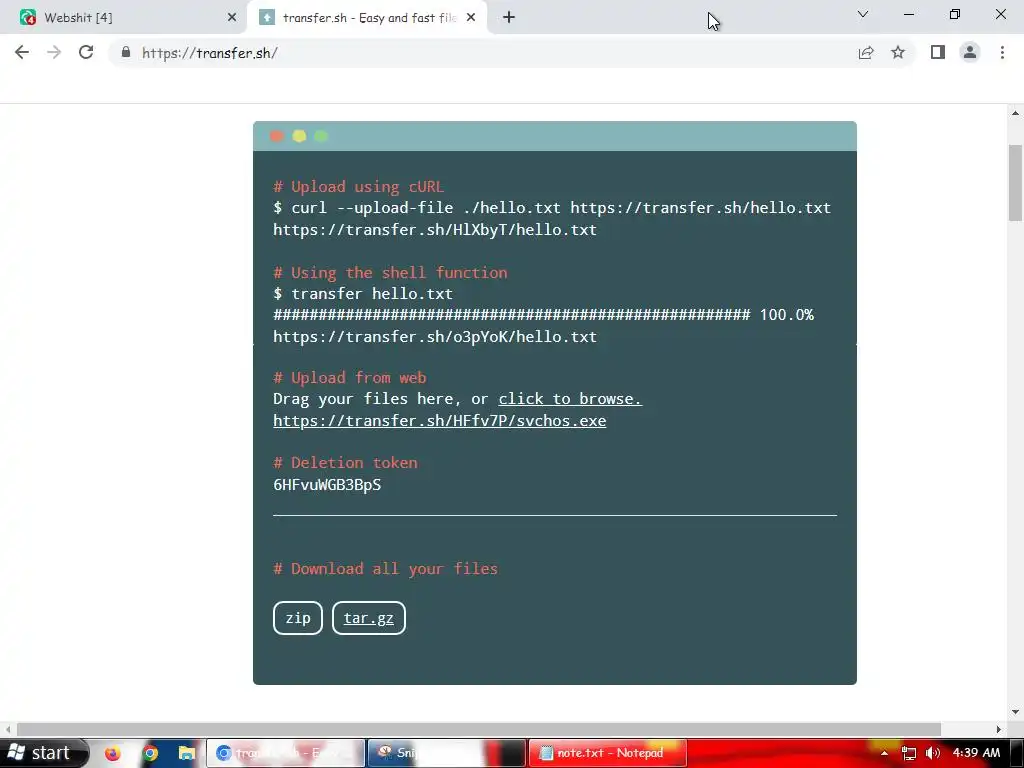Image resolution: width=1024 pixels, height=768 pixels.
Task: Click the '# Upload from web' heading
Action: coord(349,377)
